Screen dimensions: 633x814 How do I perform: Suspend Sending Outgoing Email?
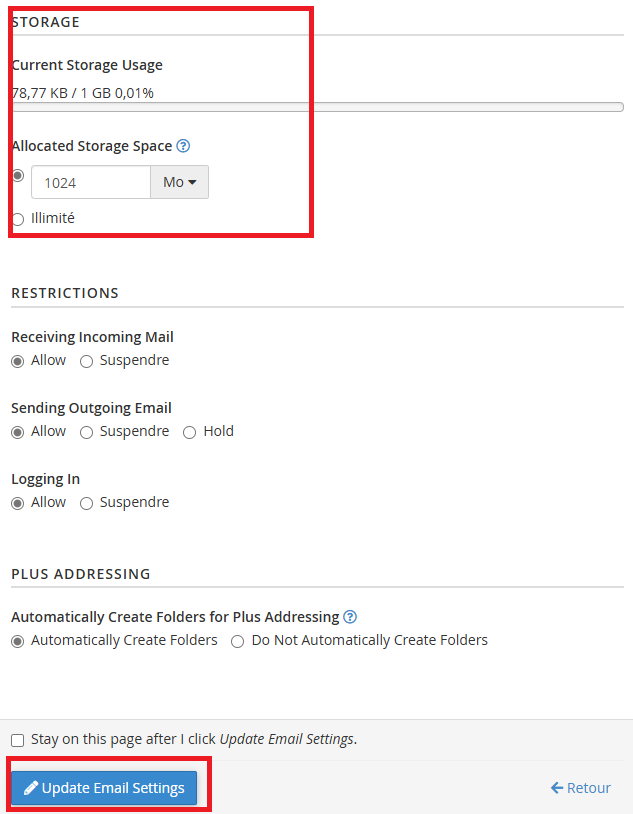click(86, 432)
